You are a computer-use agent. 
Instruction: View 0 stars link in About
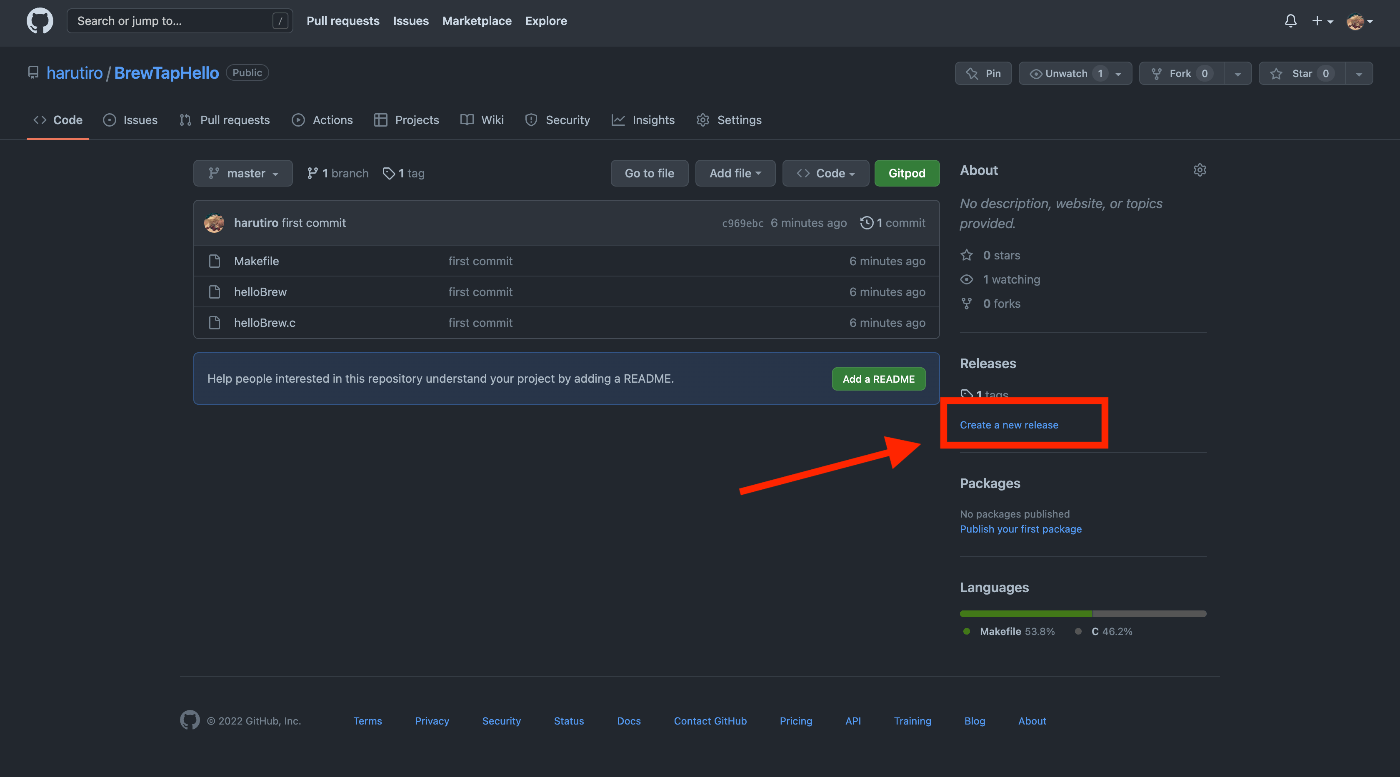(x=991, y=255)
